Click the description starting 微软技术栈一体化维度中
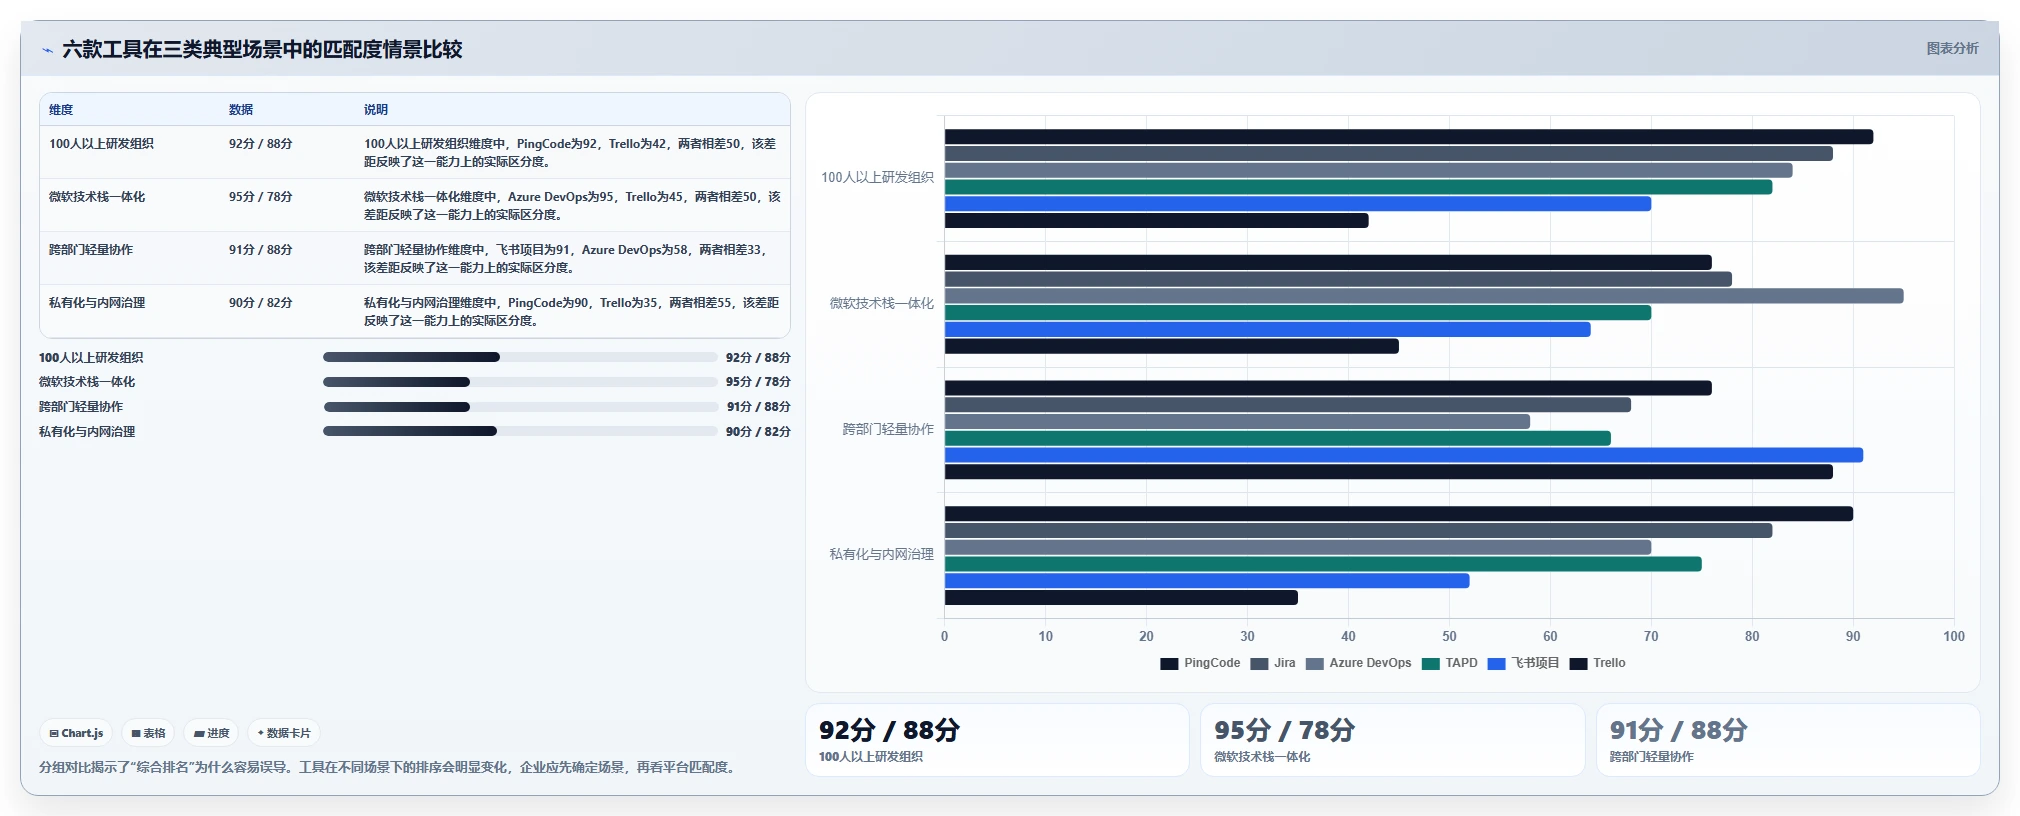Viewport: 2020px width, 816px height. [572, 206]
